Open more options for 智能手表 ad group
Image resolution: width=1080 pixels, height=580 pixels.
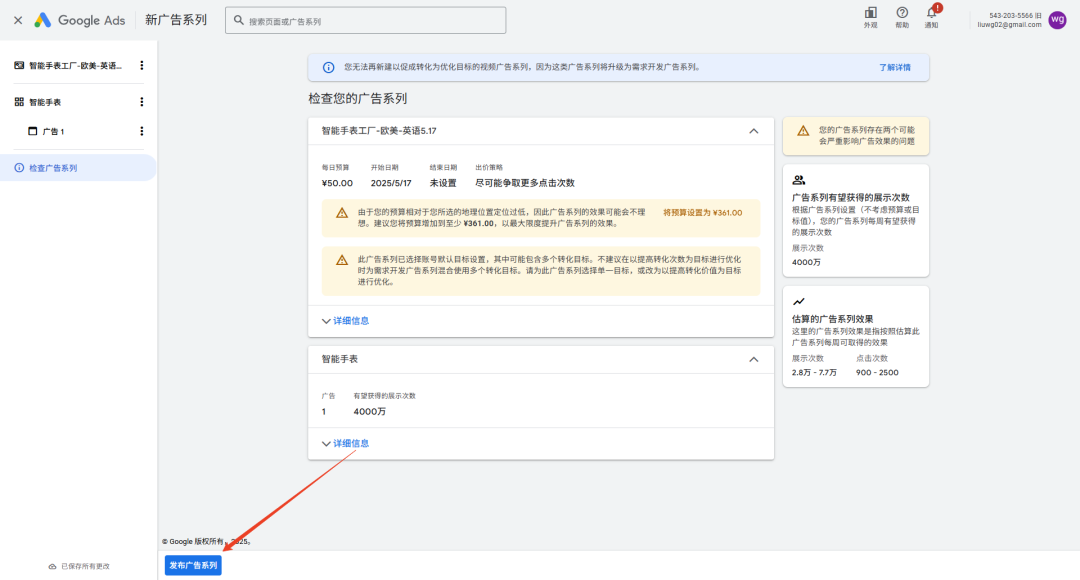point(141,102)
